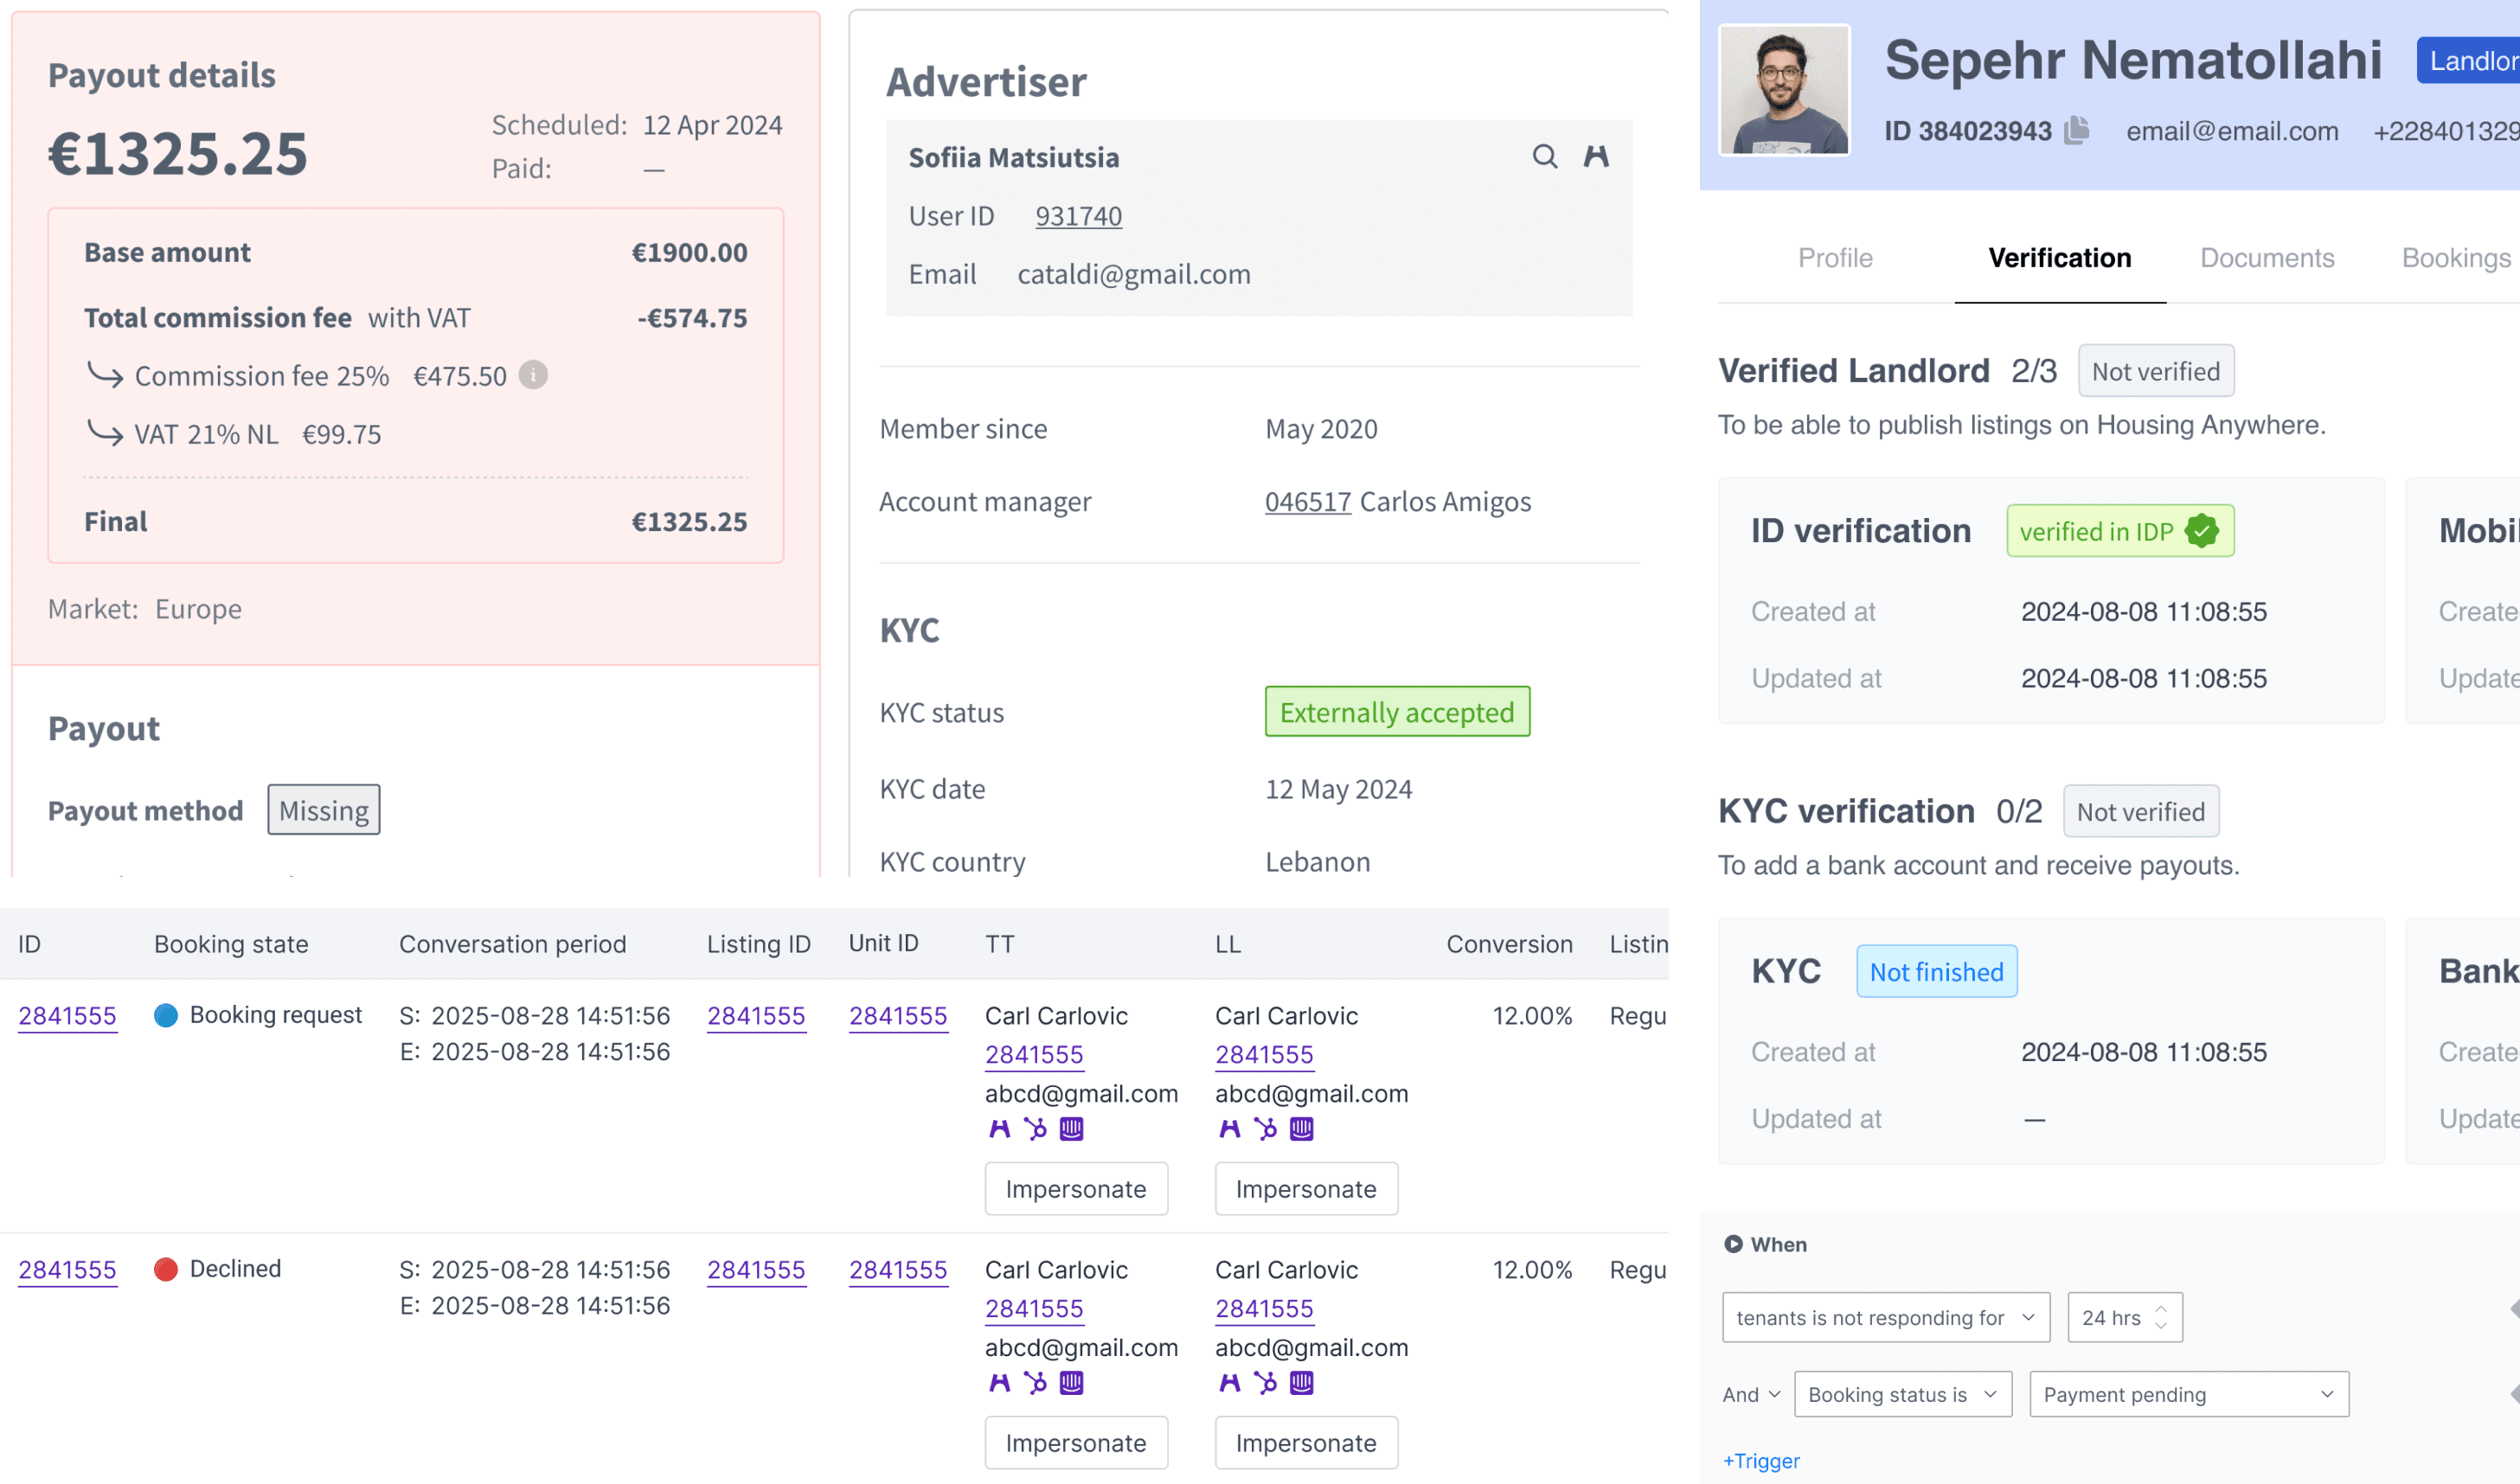Screen dimensions: 2520x1484
Task: Expand the 'Booking status is' dropdown
Action: click(1902, 1394)
